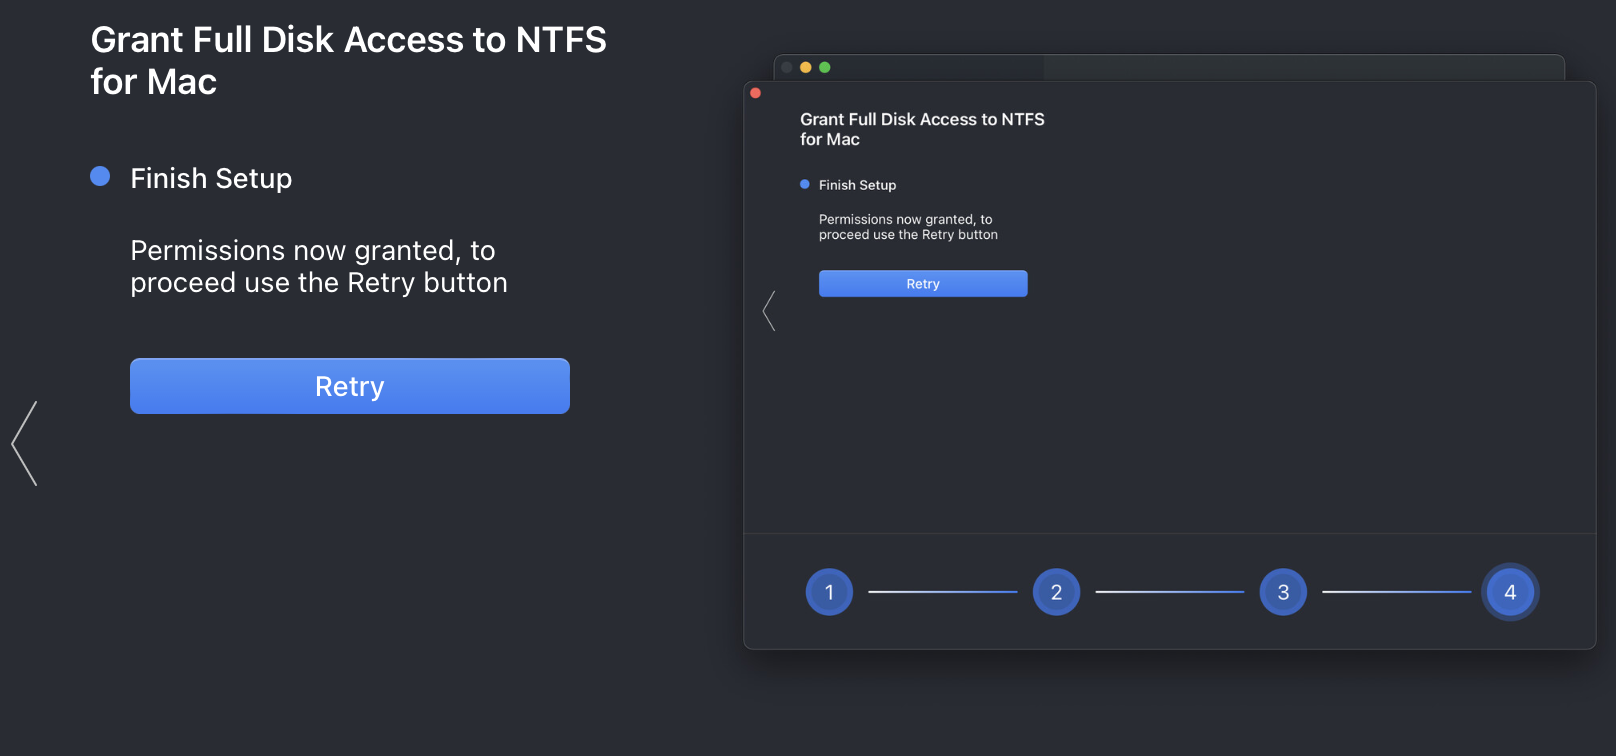Close the setup window with the red dot
Viewport: 1616px width, 756px height.
[756, 93]
